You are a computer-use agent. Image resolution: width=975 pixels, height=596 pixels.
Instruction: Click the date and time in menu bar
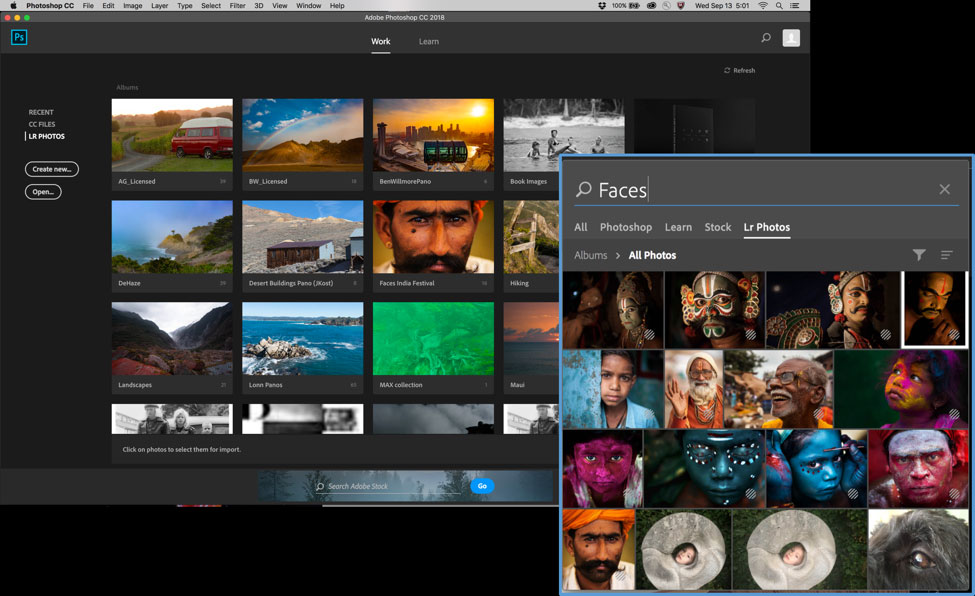pos(722,6)
